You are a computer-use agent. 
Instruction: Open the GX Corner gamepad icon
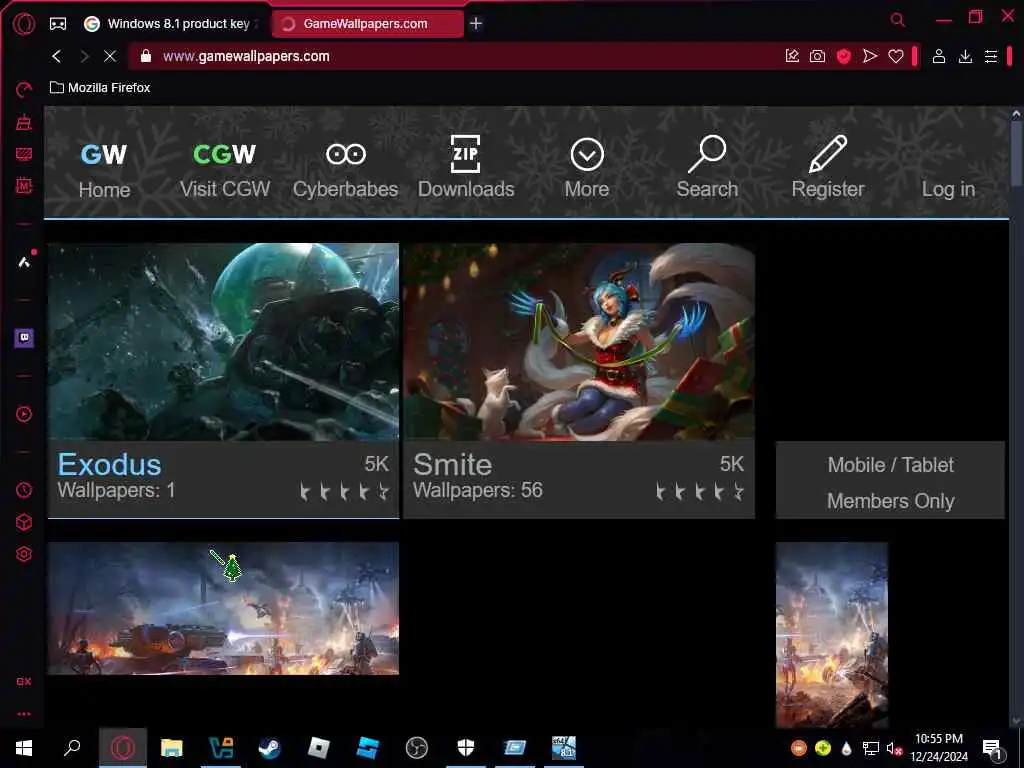click(58, 24)
